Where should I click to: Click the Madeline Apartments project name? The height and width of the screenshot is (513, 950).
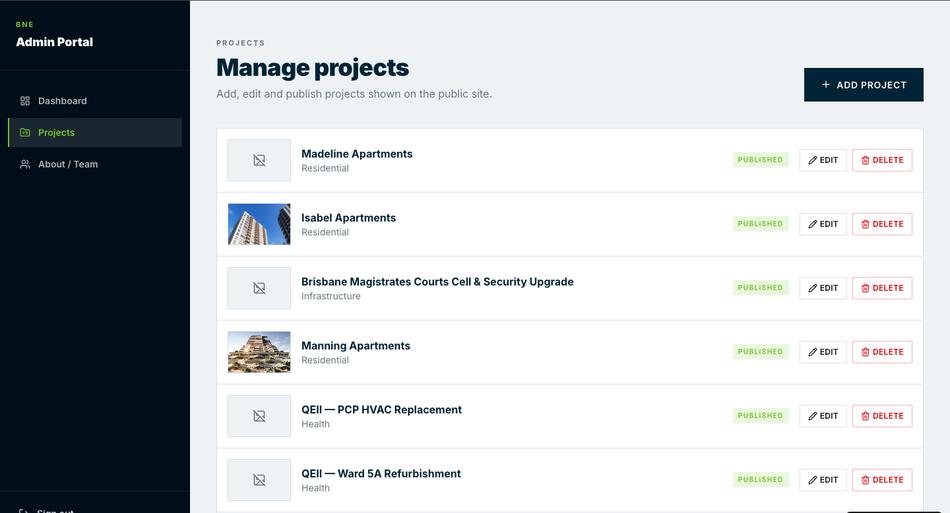coord(357,154)
